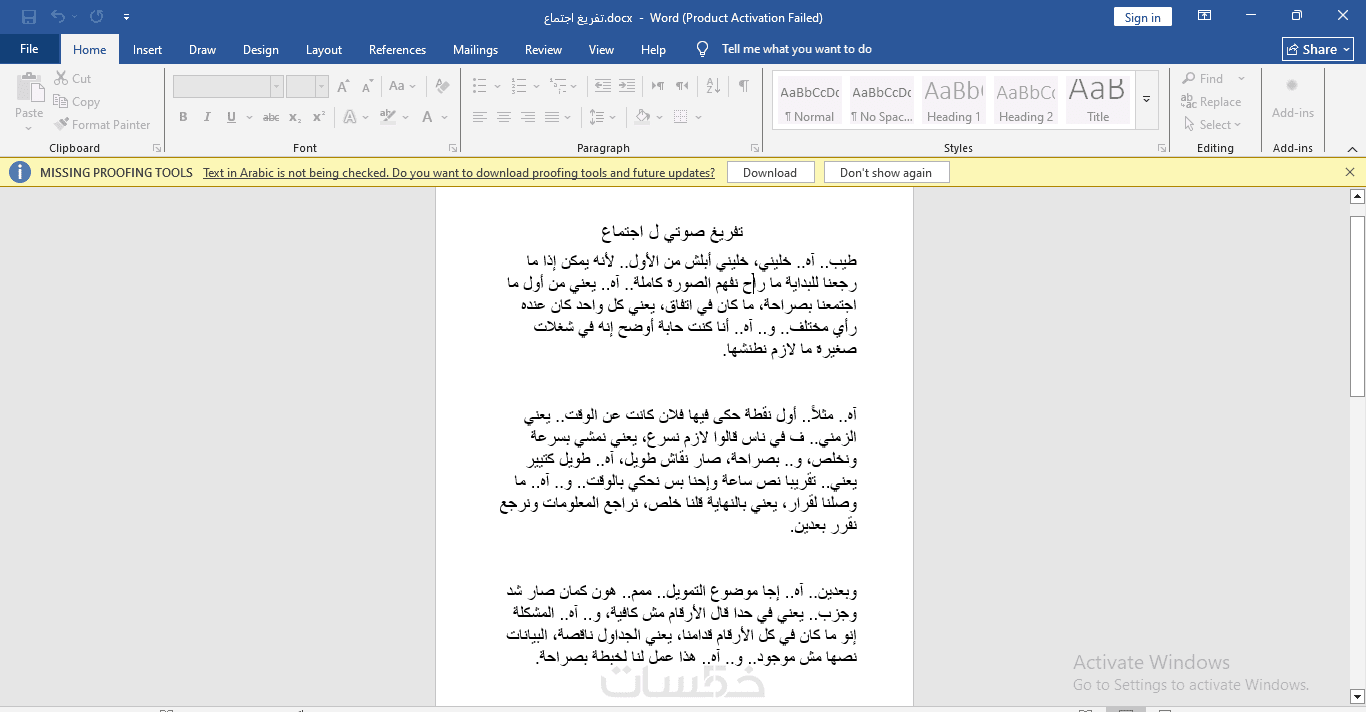The height and width of the screenshot is (712, 1366).
Task: Click the Text Effects outlined A icon
Action: pyautogui.click(x=350, y=117)
